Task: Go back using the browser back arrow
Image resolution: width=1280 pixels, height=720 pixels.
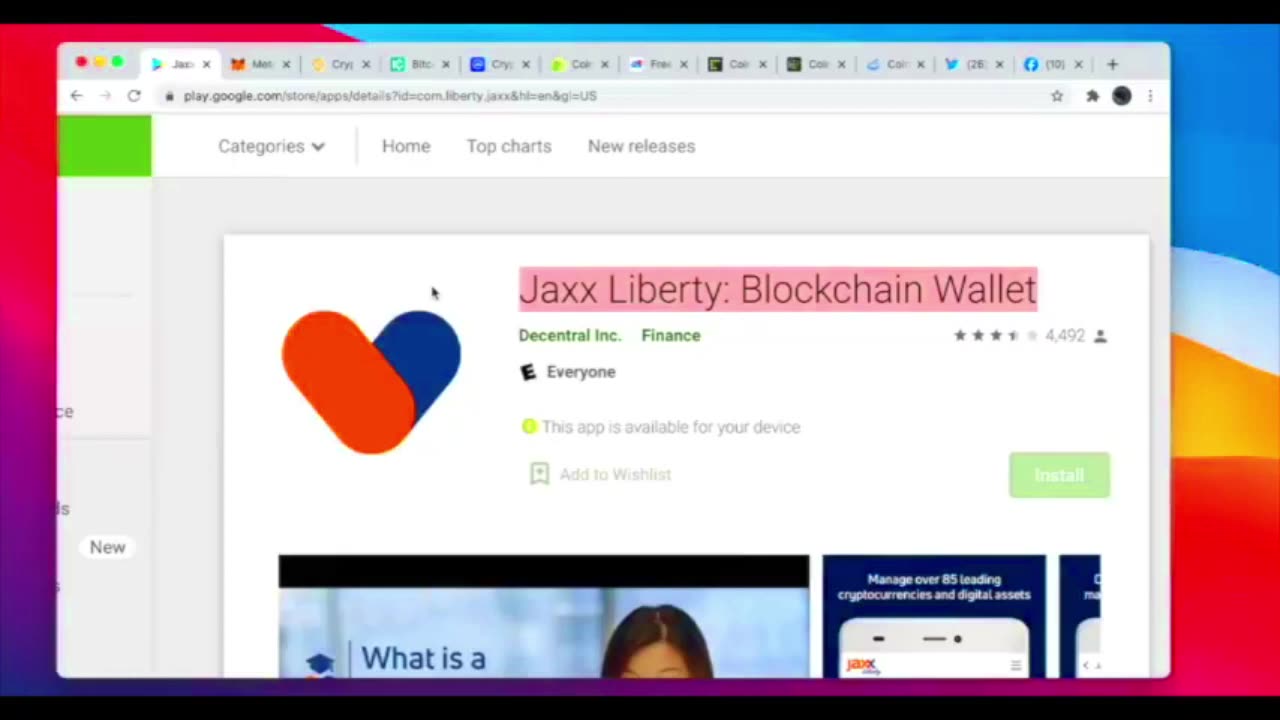Action: pos(77,95)
